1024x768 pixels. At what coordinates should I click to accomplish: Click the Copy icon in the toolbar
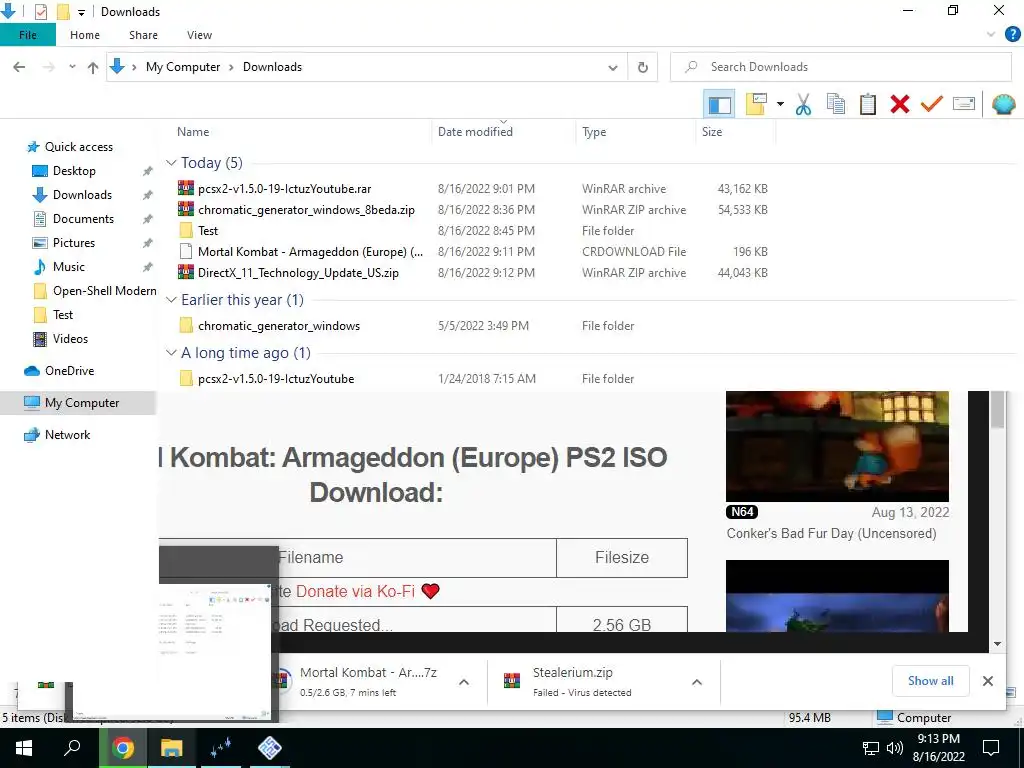836,104
